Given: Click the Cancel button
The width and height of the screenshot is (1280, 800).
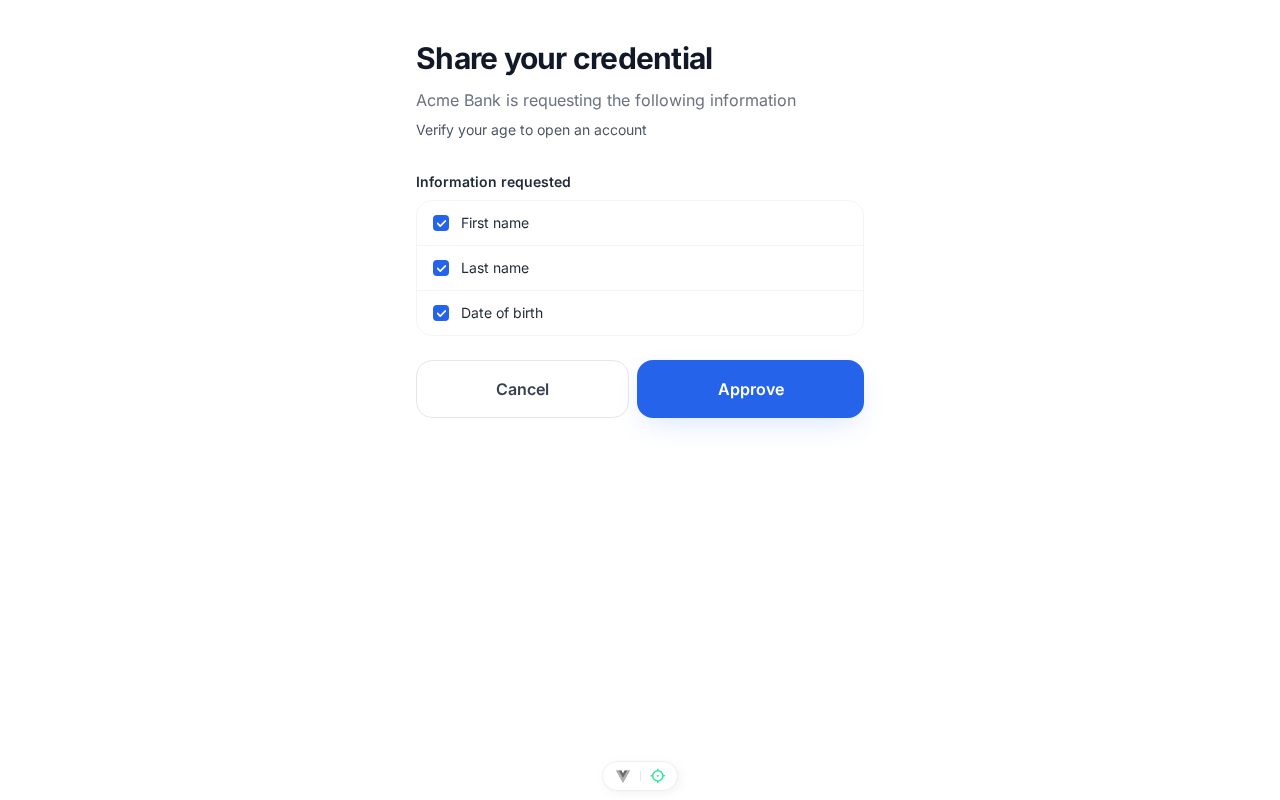Looking at the screenshot, I should coord(522,389).
